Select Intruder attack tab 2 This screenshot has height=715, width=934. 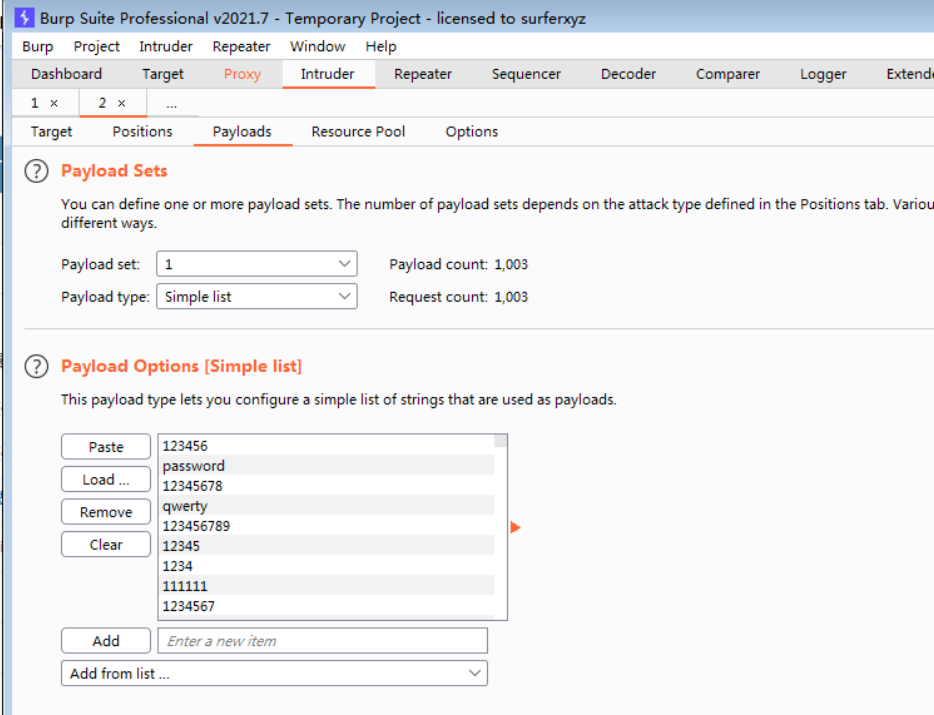[x=102, y=103]
